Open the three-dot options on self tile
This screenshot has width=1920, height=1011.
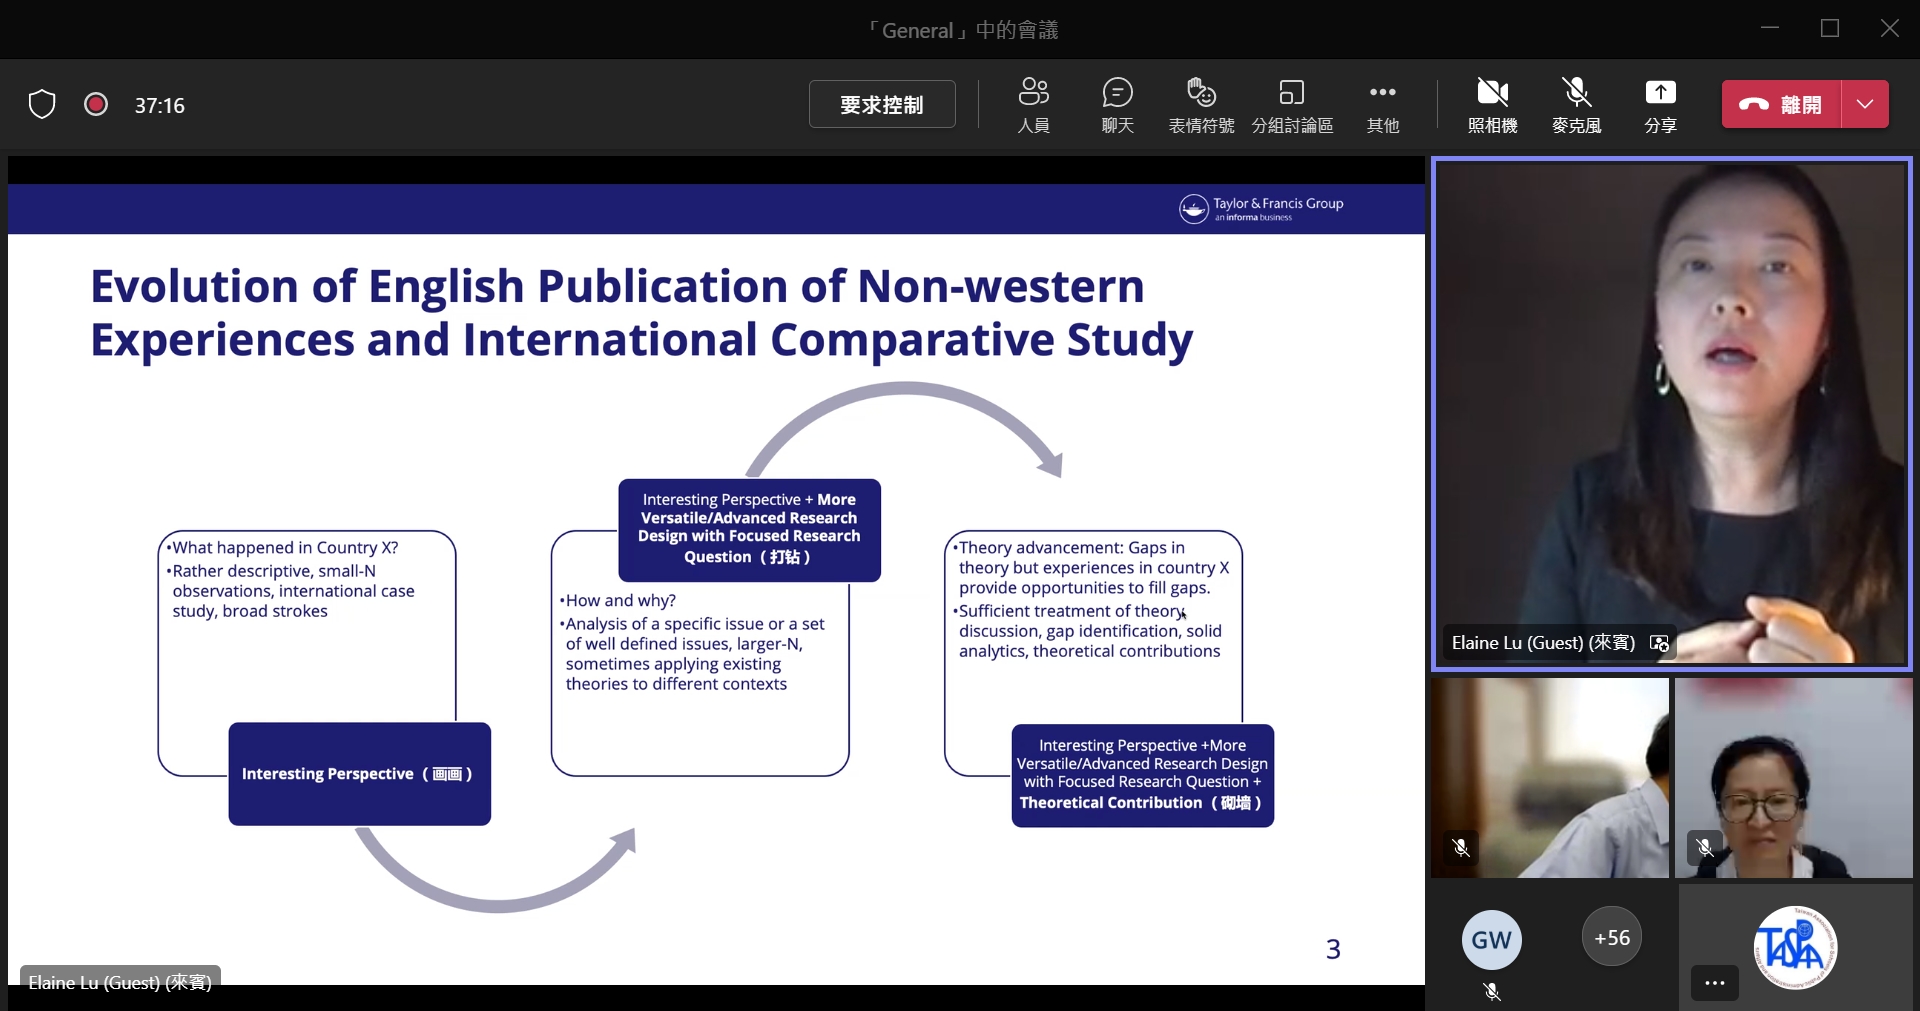(1714, 983)
